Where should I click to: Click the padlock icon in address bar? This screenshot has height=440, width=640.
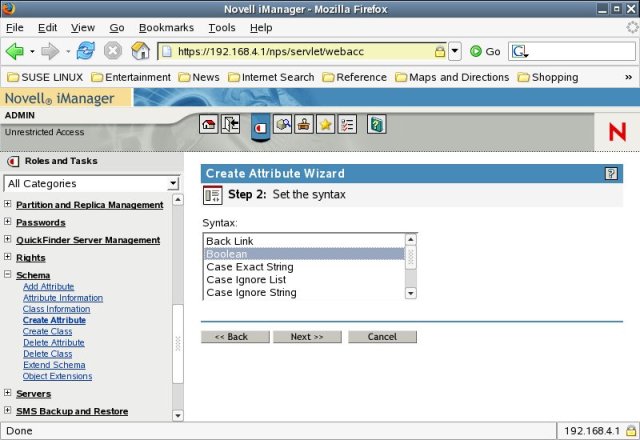[x=440, y=52]
